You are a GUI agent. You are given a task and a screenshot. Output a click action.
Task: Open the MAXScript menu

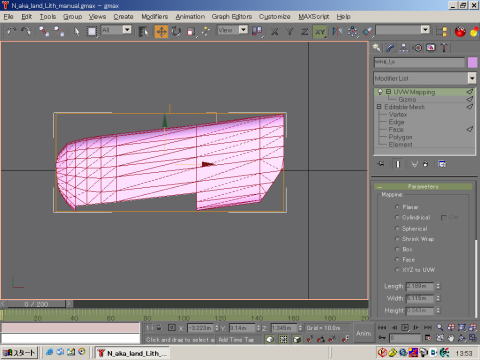314,16
